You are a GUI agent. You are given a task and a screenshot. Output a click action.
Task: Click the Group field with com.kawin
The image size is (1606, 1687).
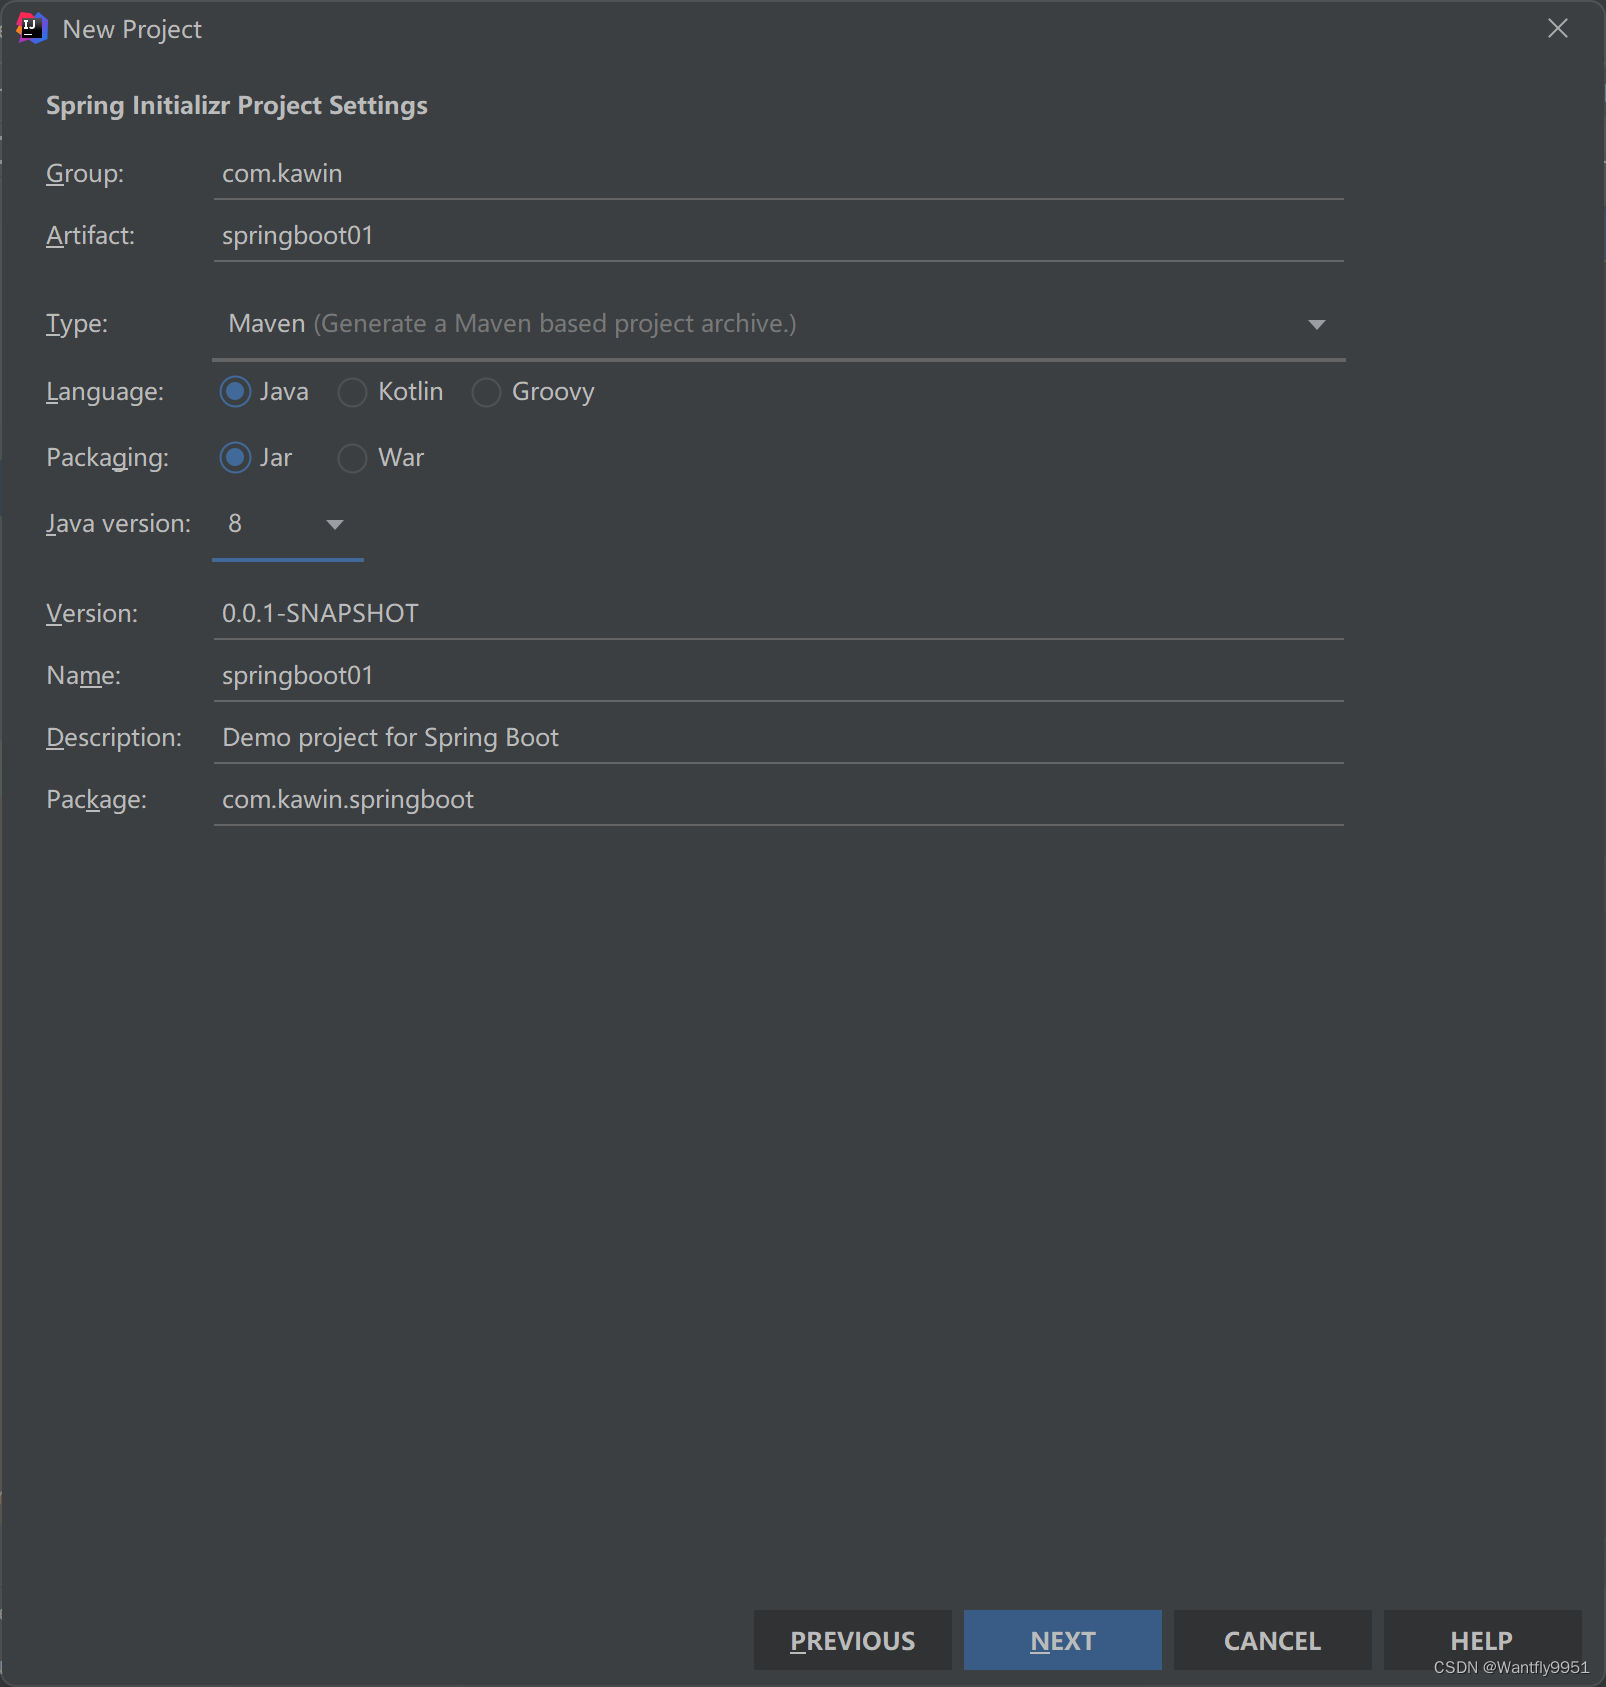pyautogui.click(x=778, y=174)
